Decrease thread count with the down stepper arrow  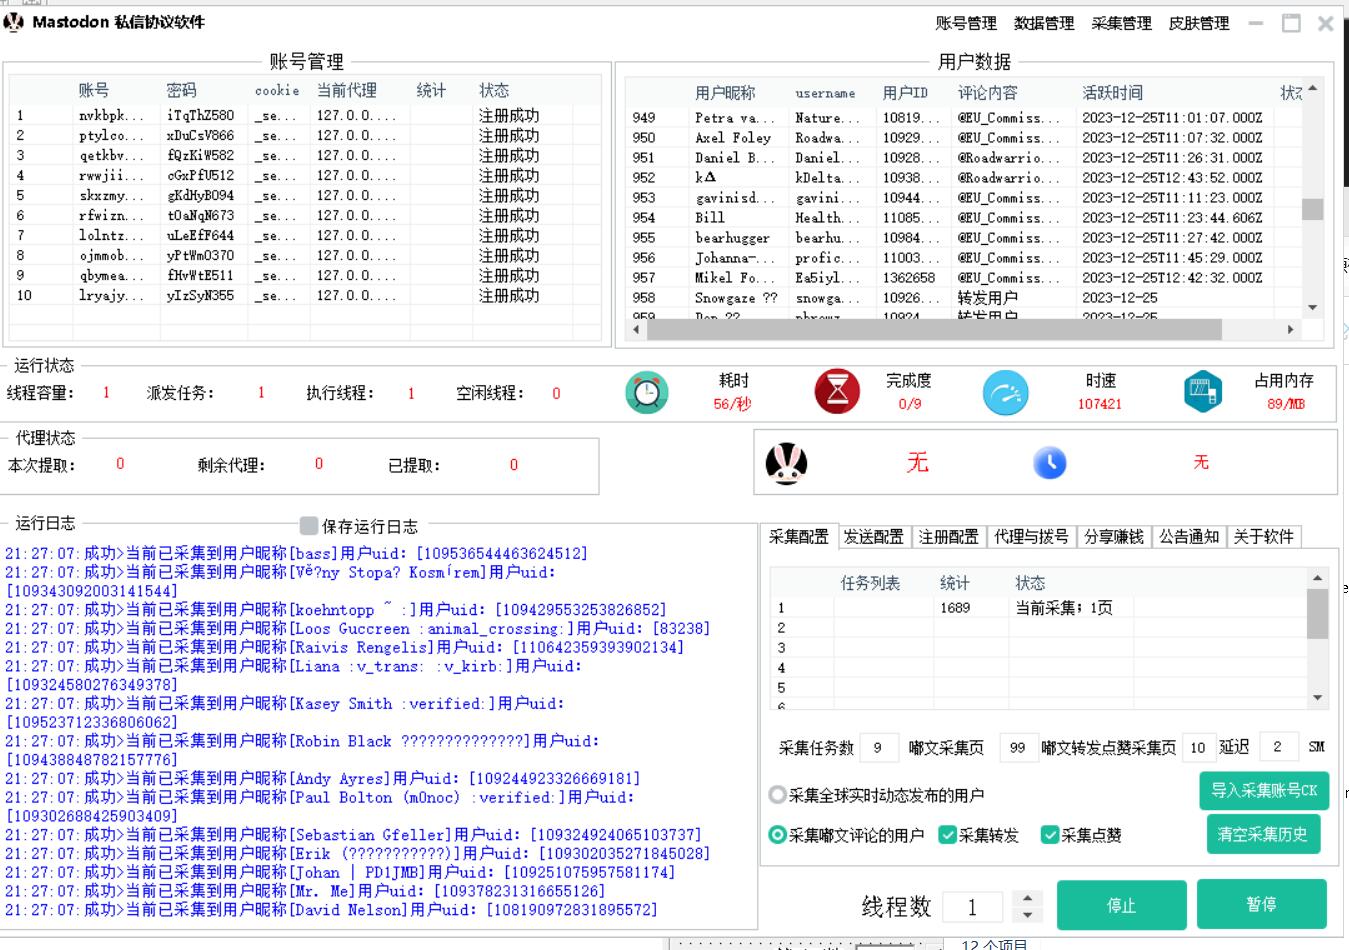(x=1027, y=915)
